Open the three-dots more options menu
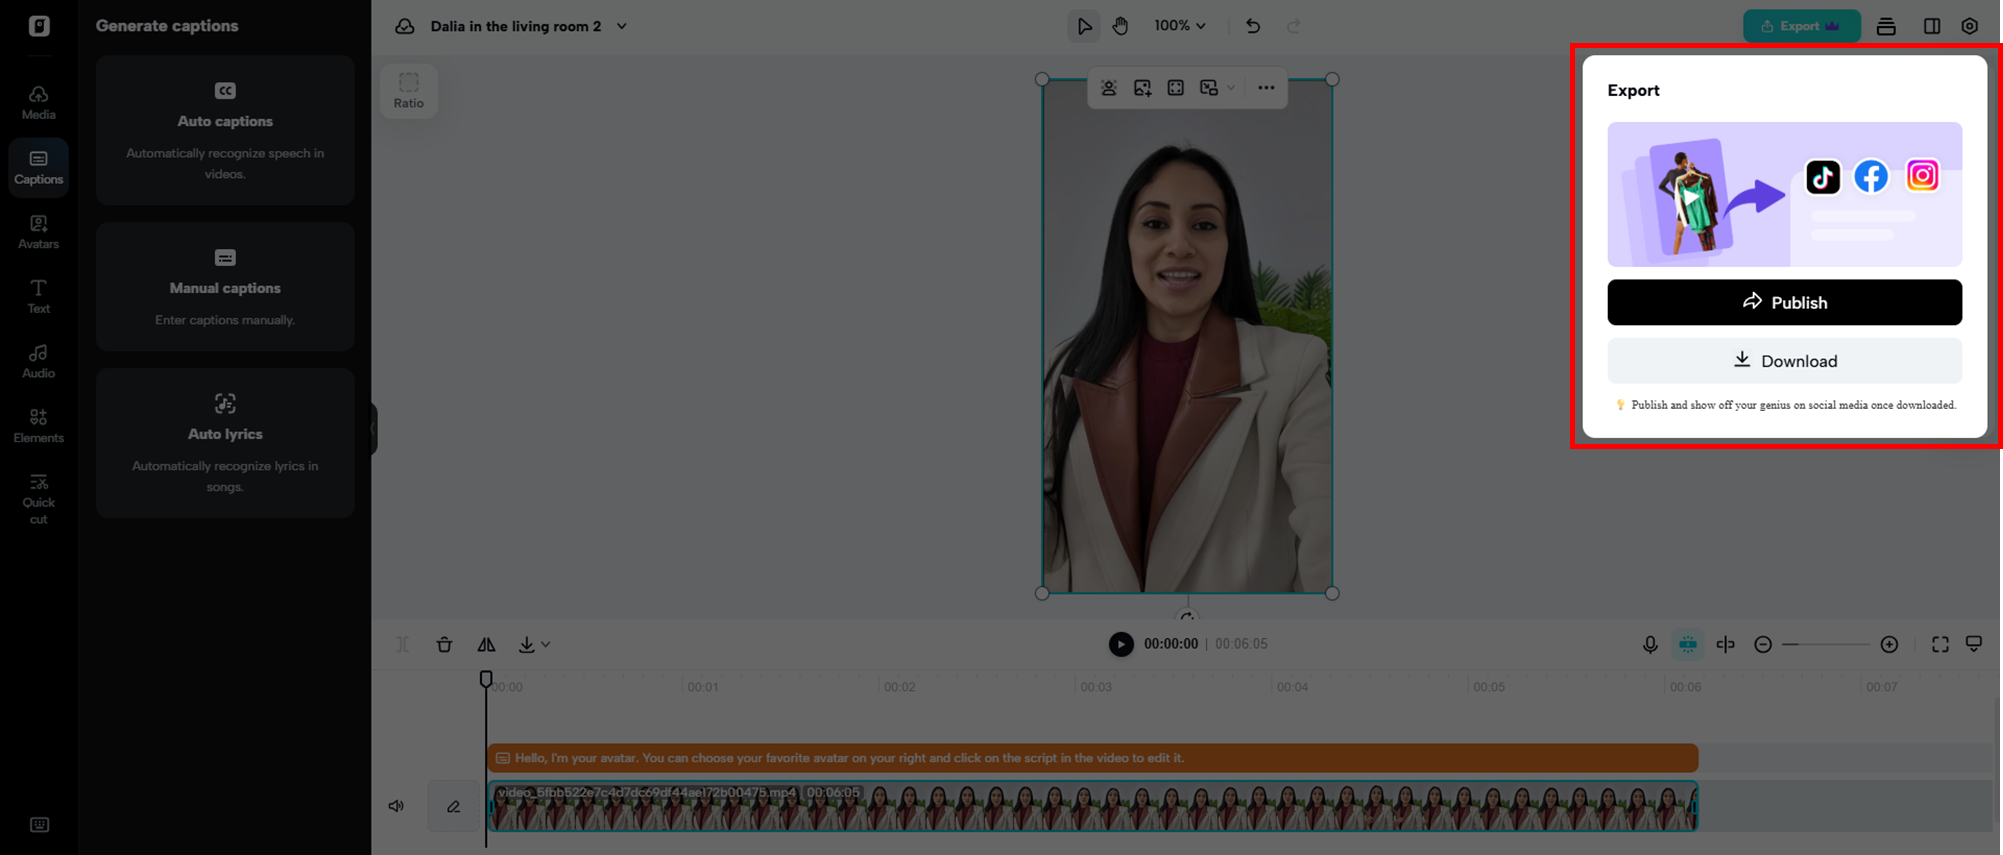This screenshot has height=855, width=2003. pos(1266,88)
